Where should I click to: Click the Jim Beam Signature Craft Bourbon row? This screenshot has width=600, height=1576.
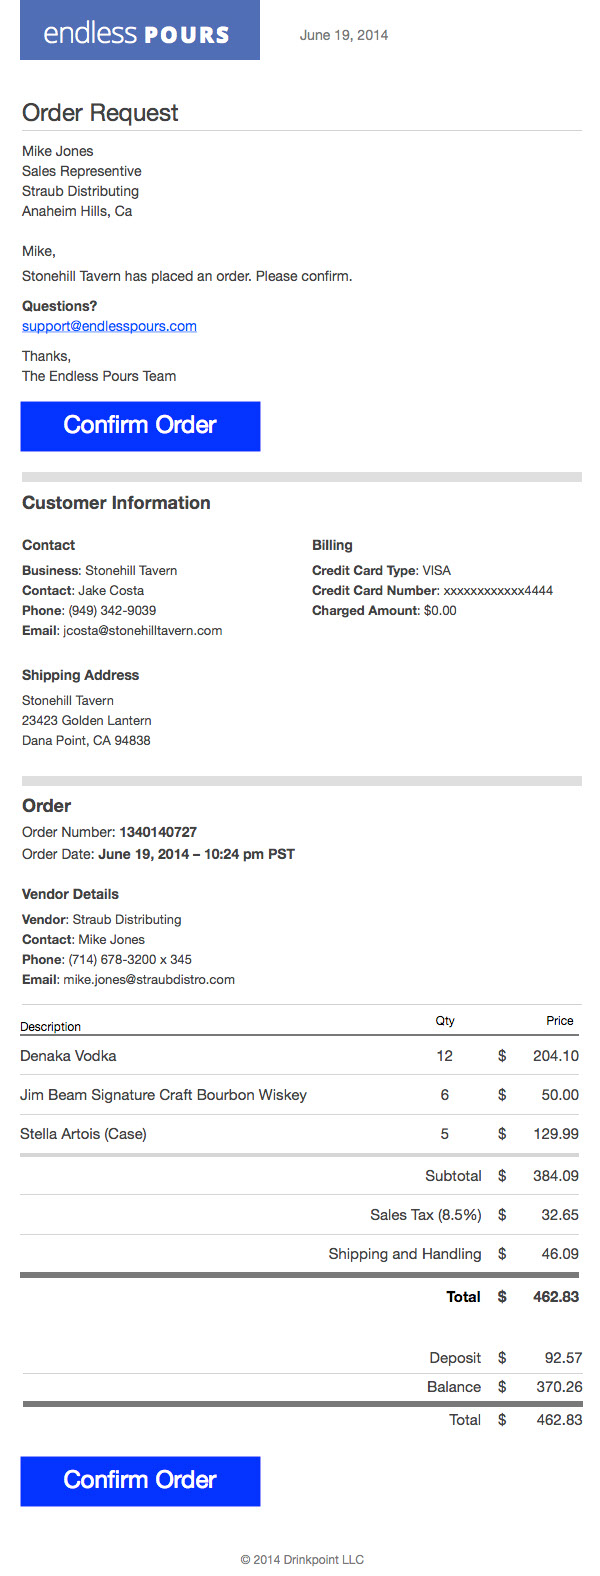tap(300, 1095)
